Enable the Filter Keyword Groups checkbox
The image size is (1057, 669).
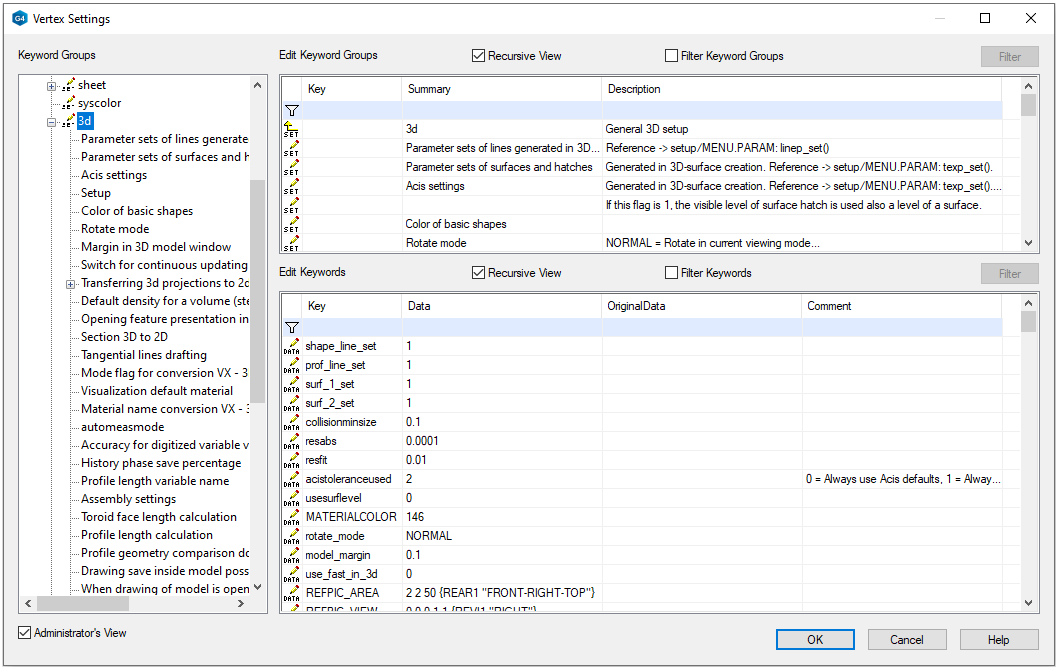(672, 56)
